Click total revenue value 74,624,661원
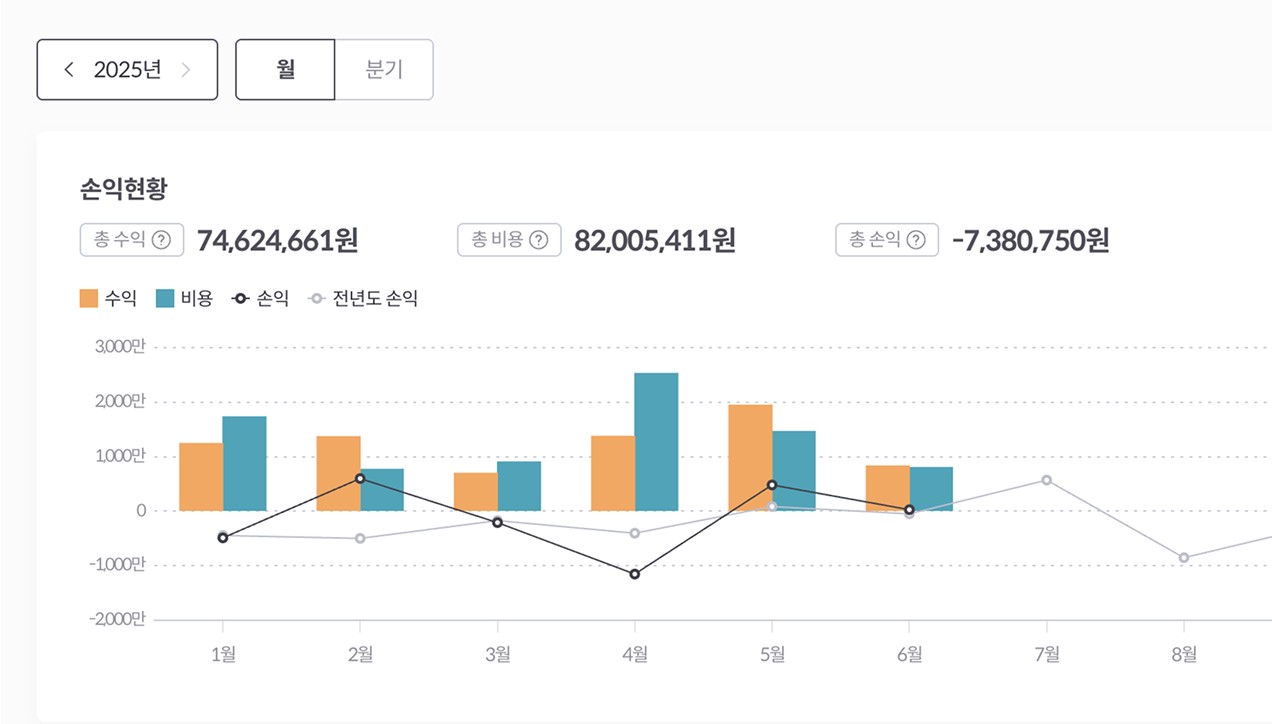Image resolution: width=1272 pixels, height=724 pixels. click(x=277, y=240)
